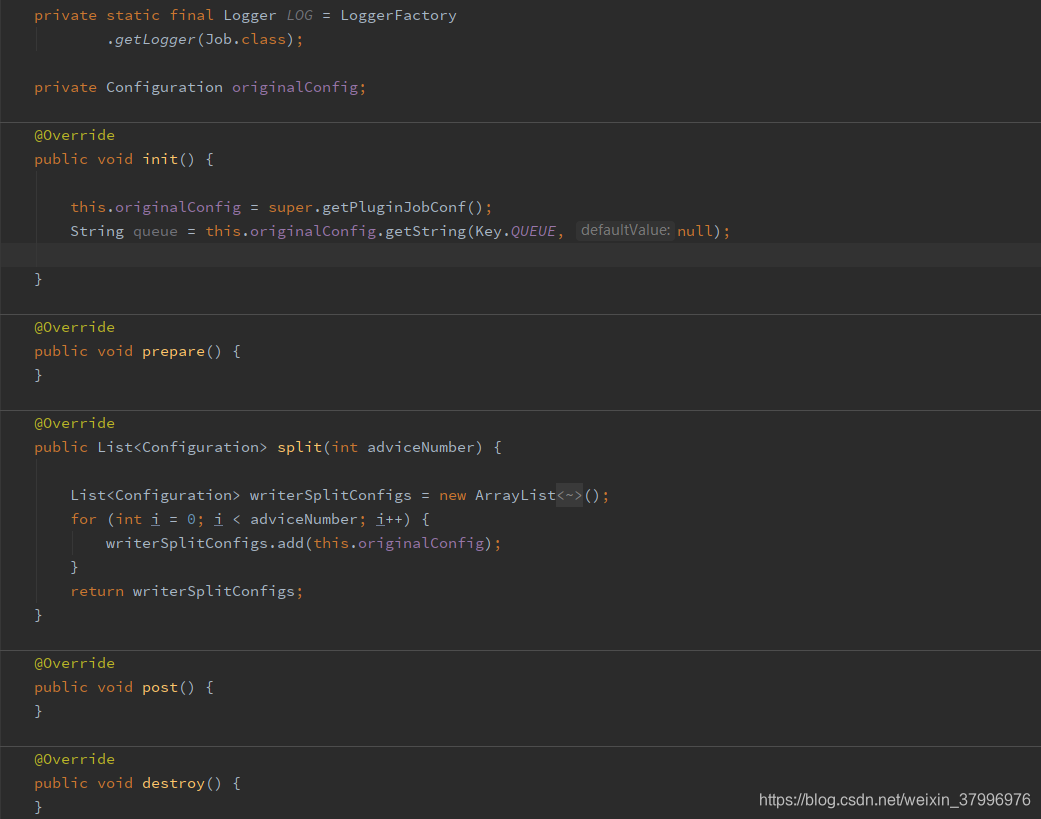The image size is (1041, 819).
Task: Click the 'prepare' method name
Action: tap(173, 352)
